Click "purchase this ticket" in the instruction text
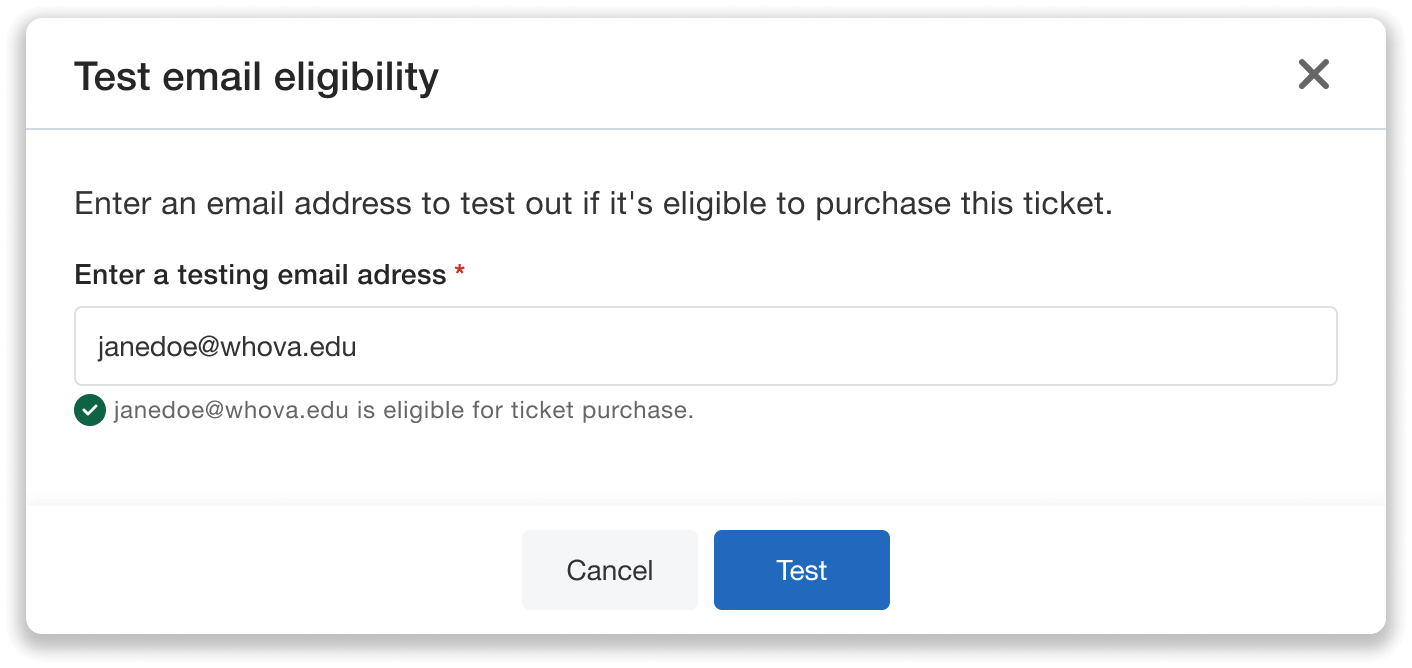 tap(964, 204)
